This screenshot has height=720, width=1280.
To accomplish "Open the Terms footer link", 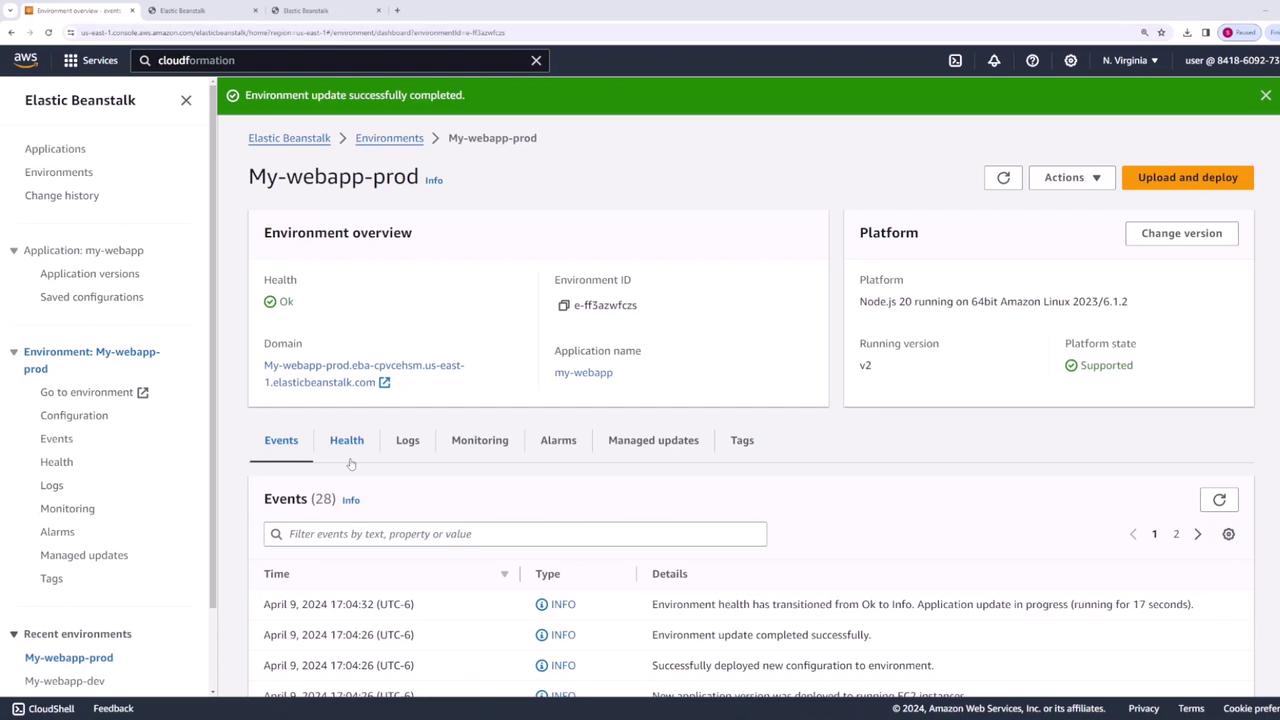I will coord(1191,708).
